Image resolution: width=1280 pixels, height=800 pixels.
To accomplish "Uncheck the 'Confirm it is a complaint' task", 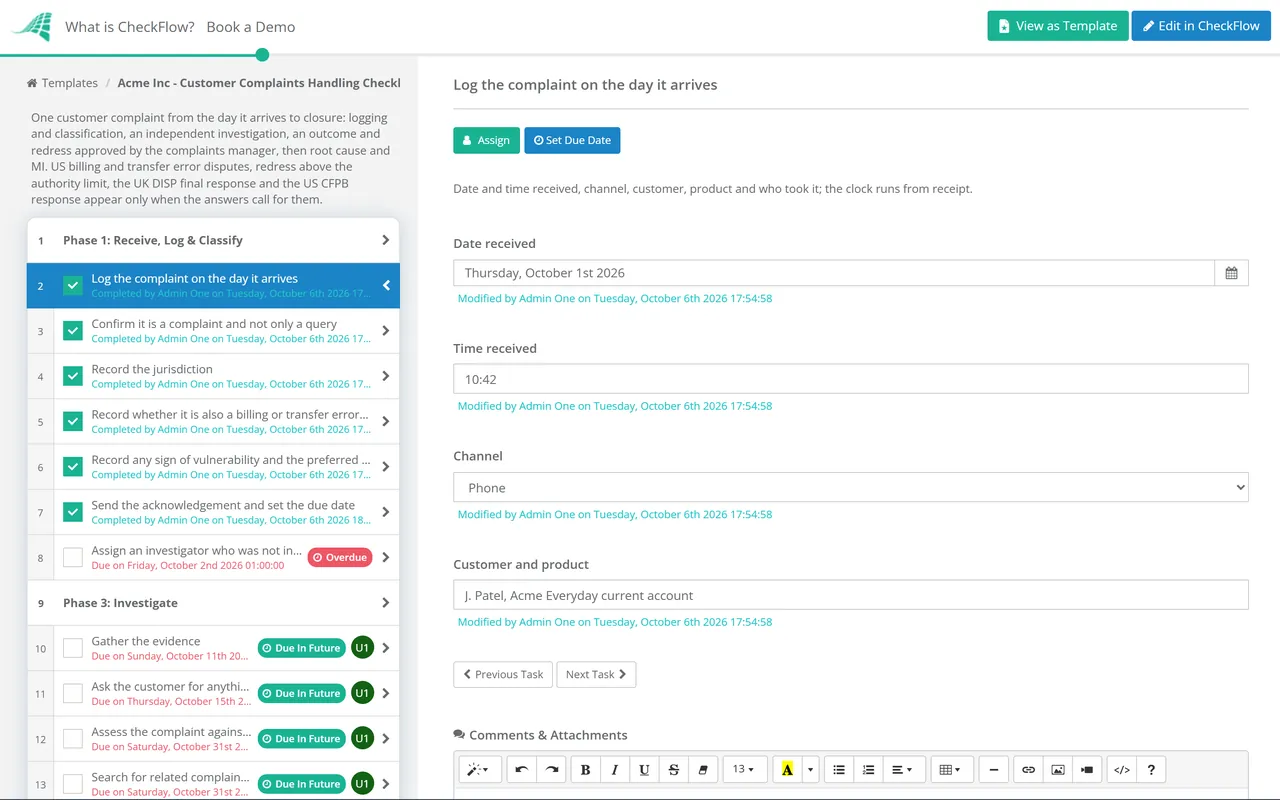I will [73, 331].
